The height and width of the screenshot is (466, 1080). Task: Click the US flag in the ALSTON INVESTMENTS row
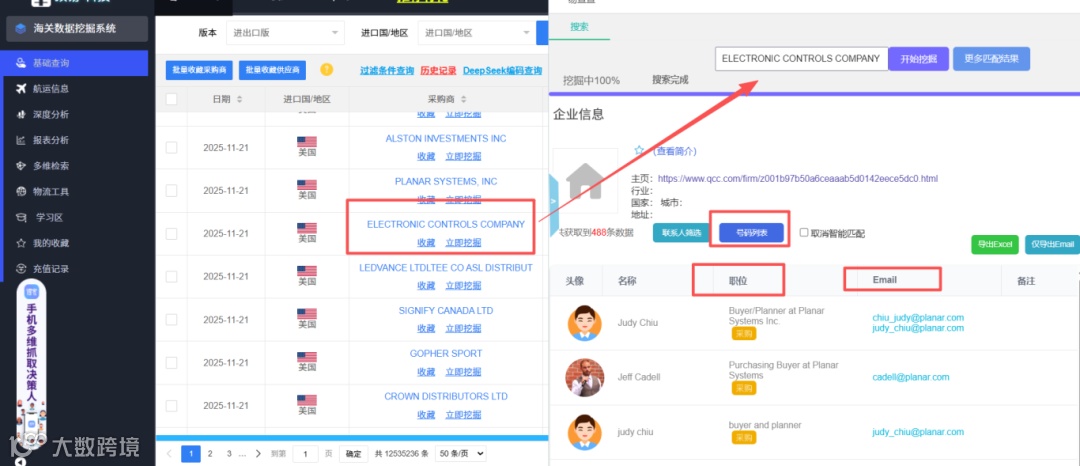pyautogui.click(x=307, y=142)
